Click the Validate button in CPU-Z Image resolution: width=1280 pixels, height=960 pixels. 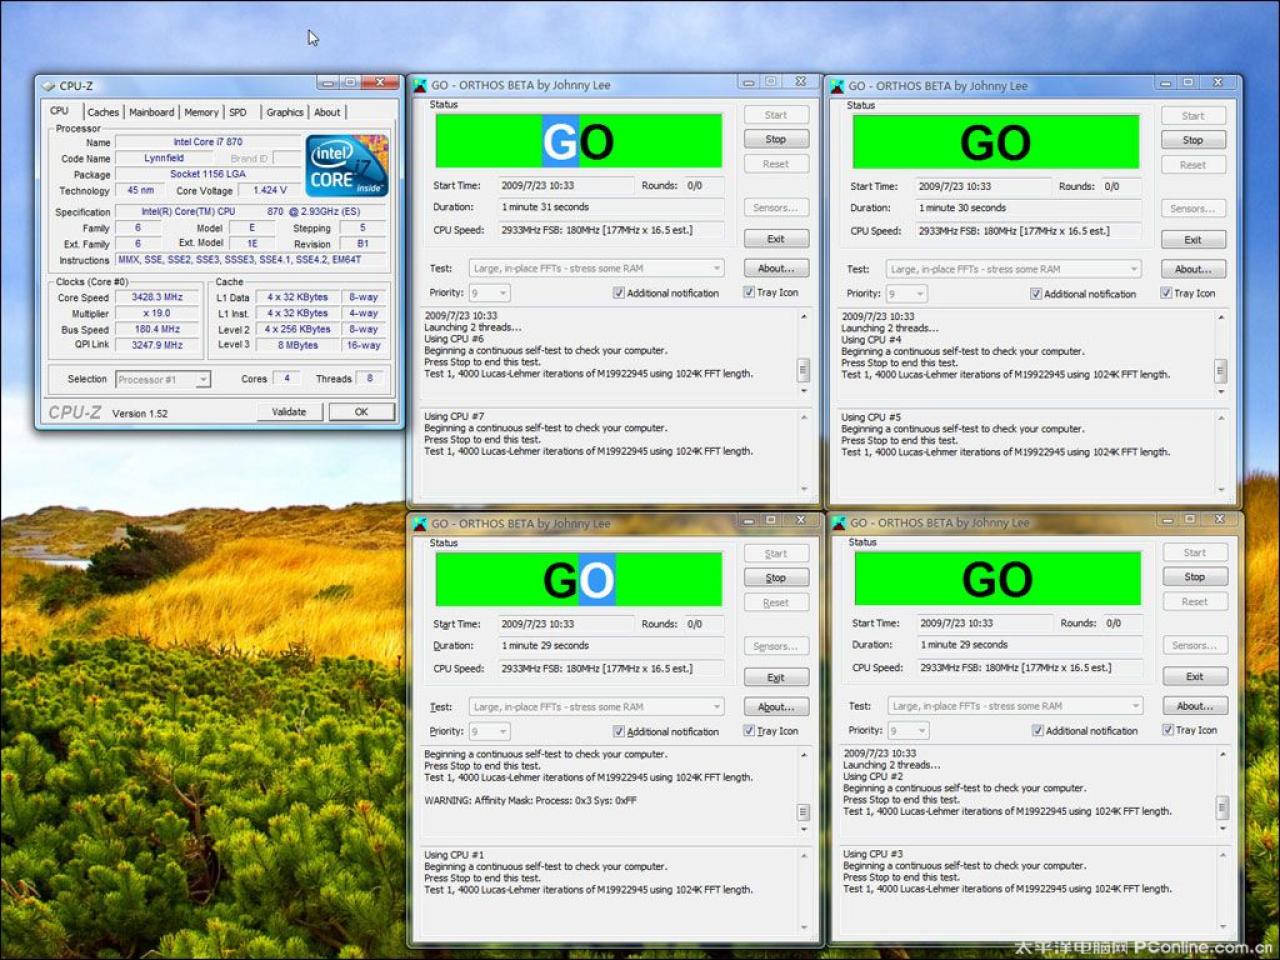[x=289, y=412]
